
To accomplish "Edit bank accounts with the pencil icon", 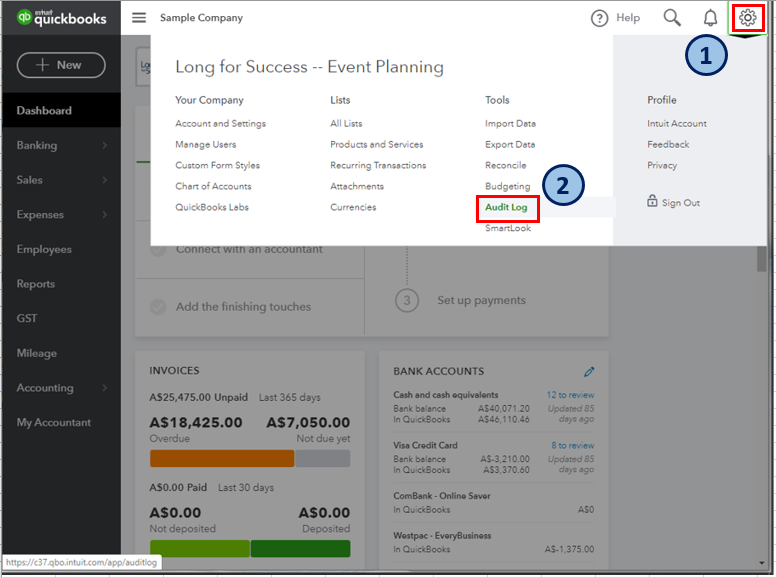I will point(590,371).
